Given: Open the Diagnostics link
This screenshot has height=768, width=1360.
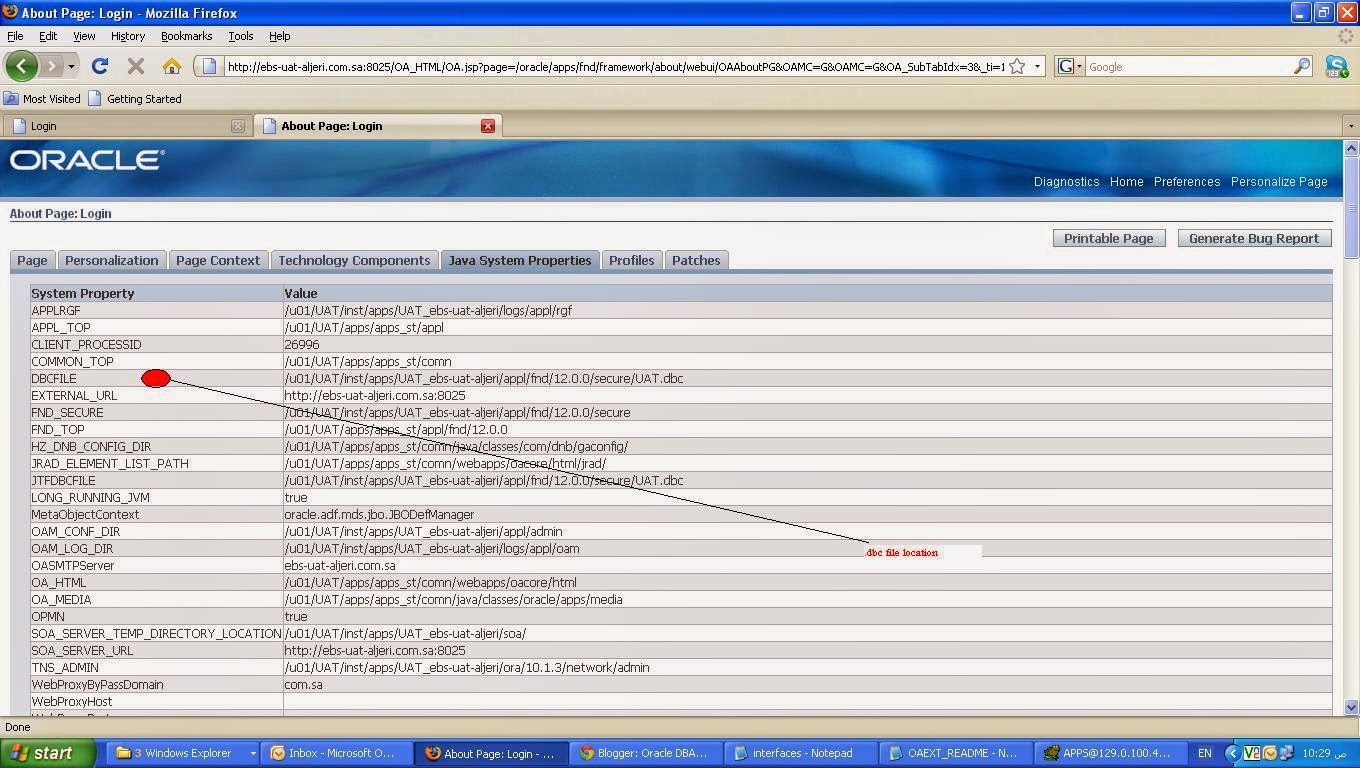Looking at the screenshot, I should (1066, 182).
